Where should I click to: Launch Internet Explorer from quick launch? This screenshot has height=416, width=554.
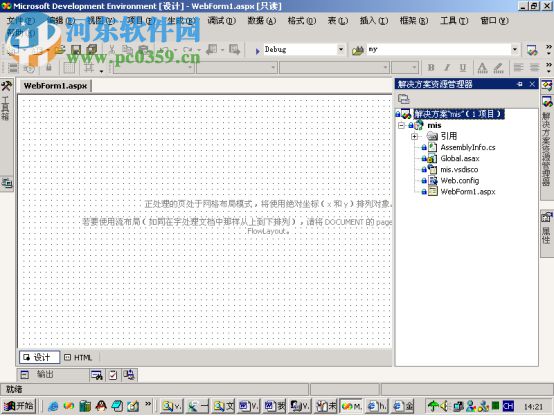53,406
